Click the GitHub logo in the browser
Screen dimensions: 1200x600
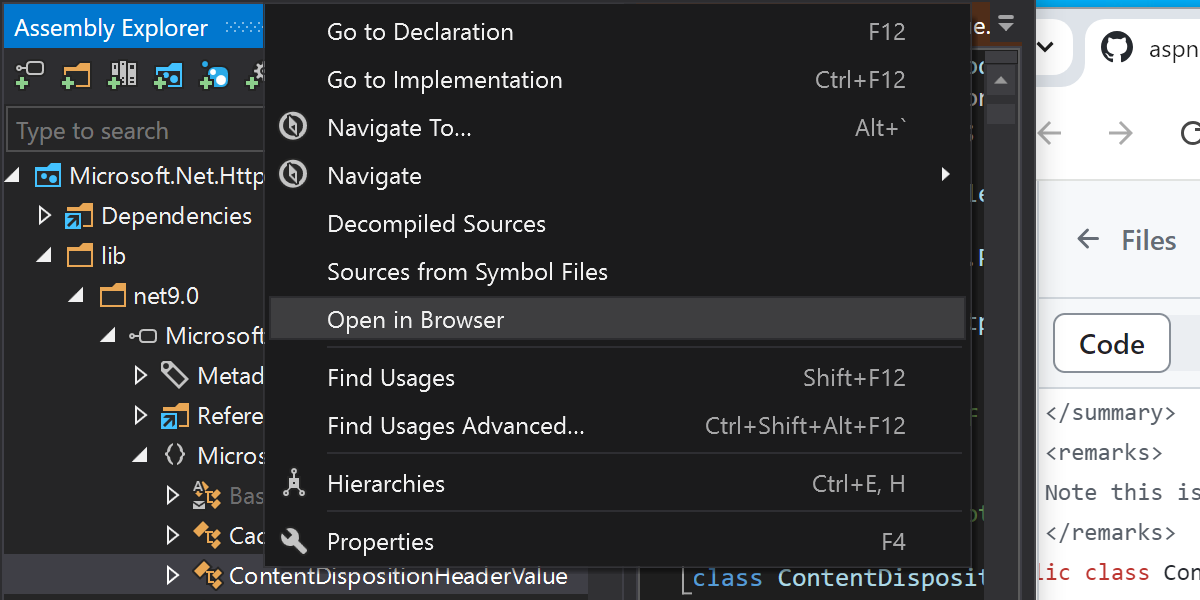coord(1117,46)
